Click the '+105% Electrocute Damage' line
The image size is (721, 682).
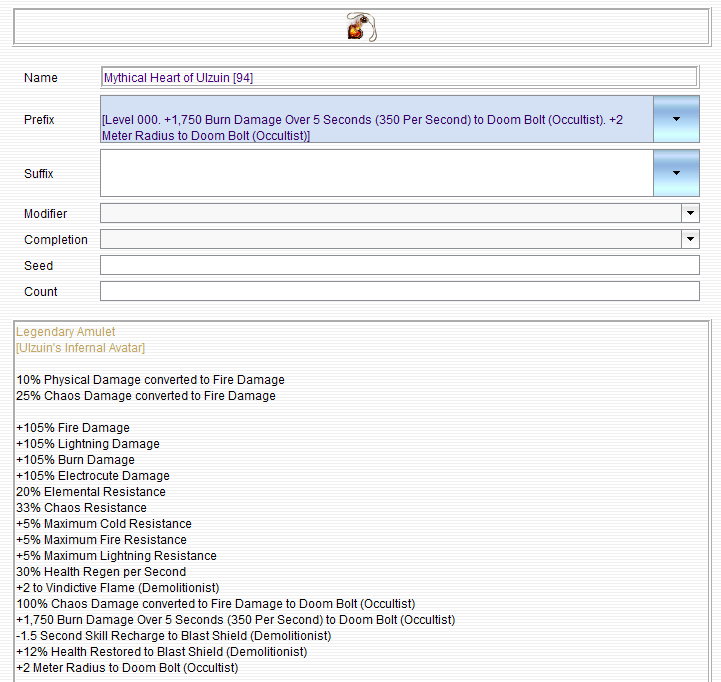click(x=93, y=476)
